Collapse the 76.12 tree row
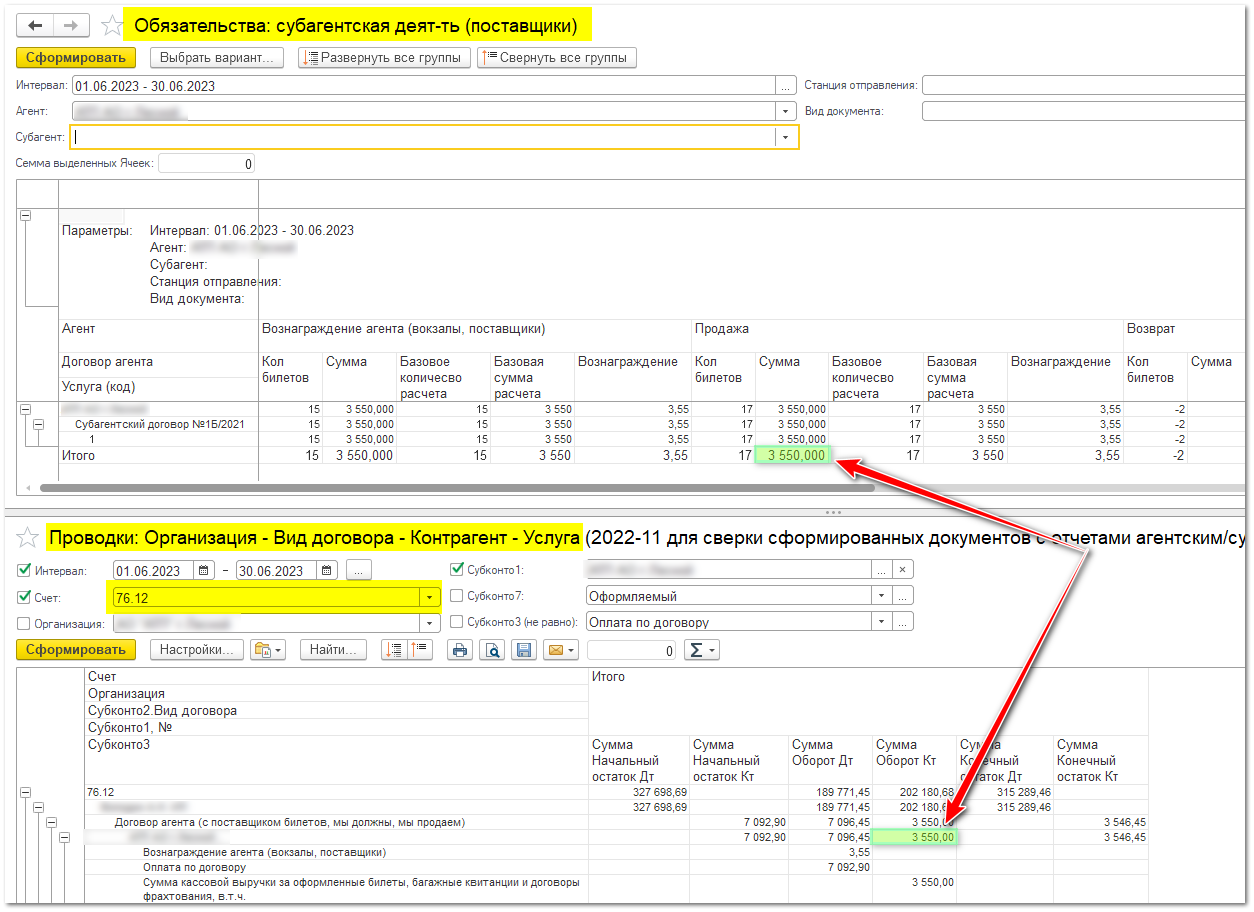The width and height of the screenshot is (1254, 912). (25, 791)
